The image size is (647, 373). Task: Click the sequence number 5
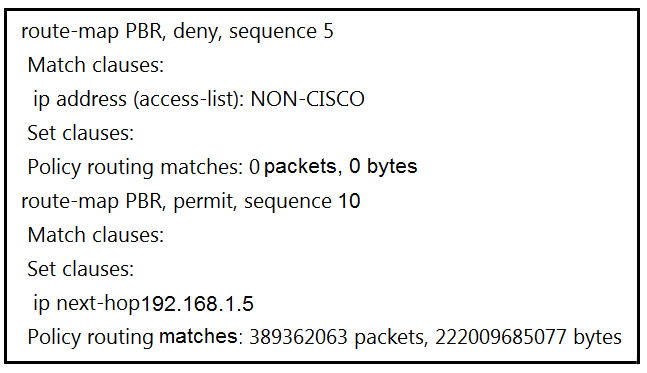point(328,32)
